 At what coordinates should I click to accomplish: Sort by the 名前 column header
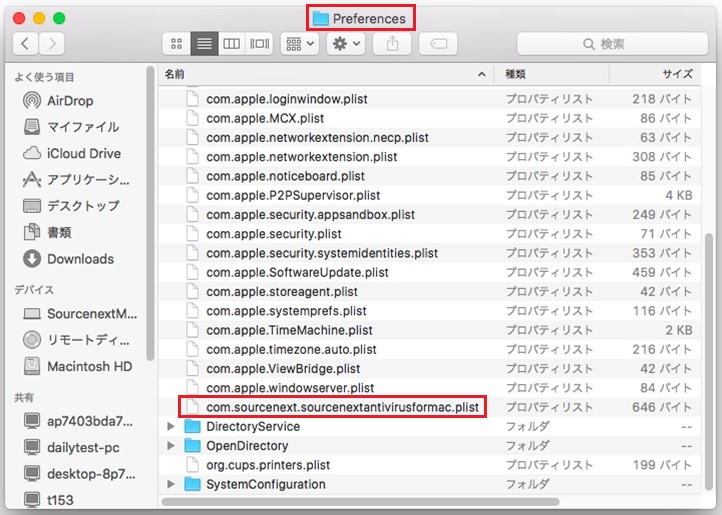pyautogui.click(x=326, y=74)
